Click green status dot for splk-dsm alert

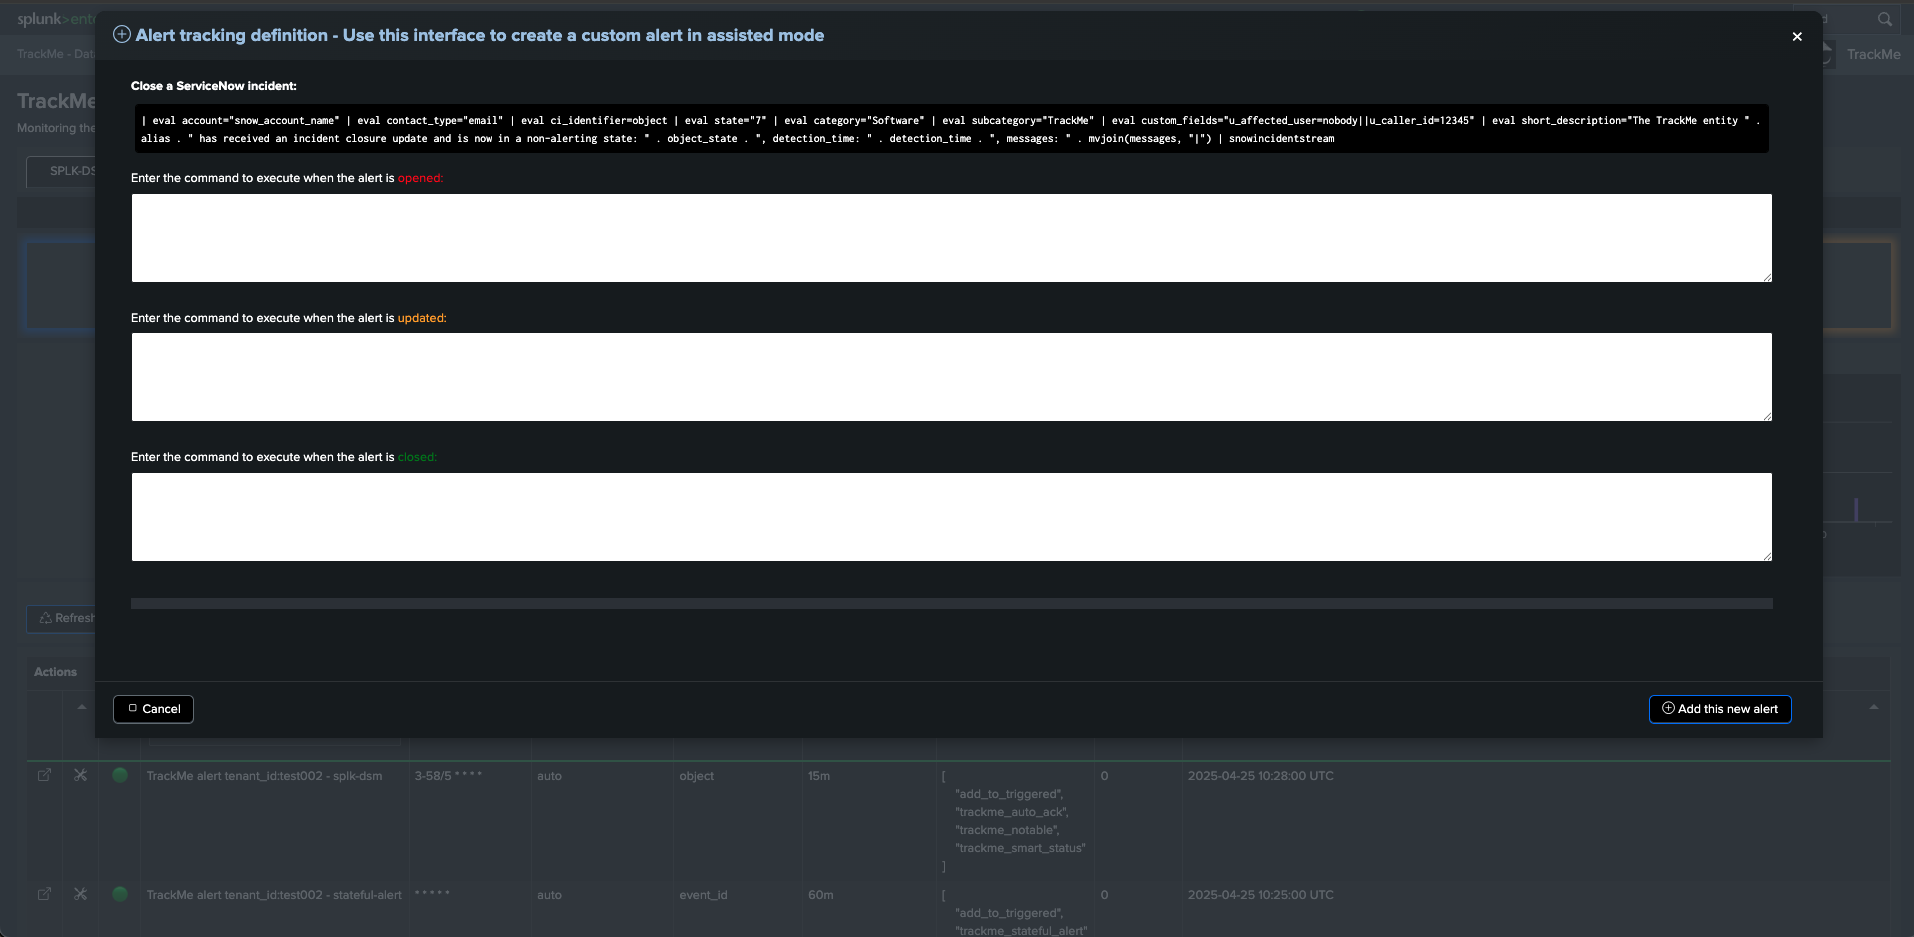(120, 775)
